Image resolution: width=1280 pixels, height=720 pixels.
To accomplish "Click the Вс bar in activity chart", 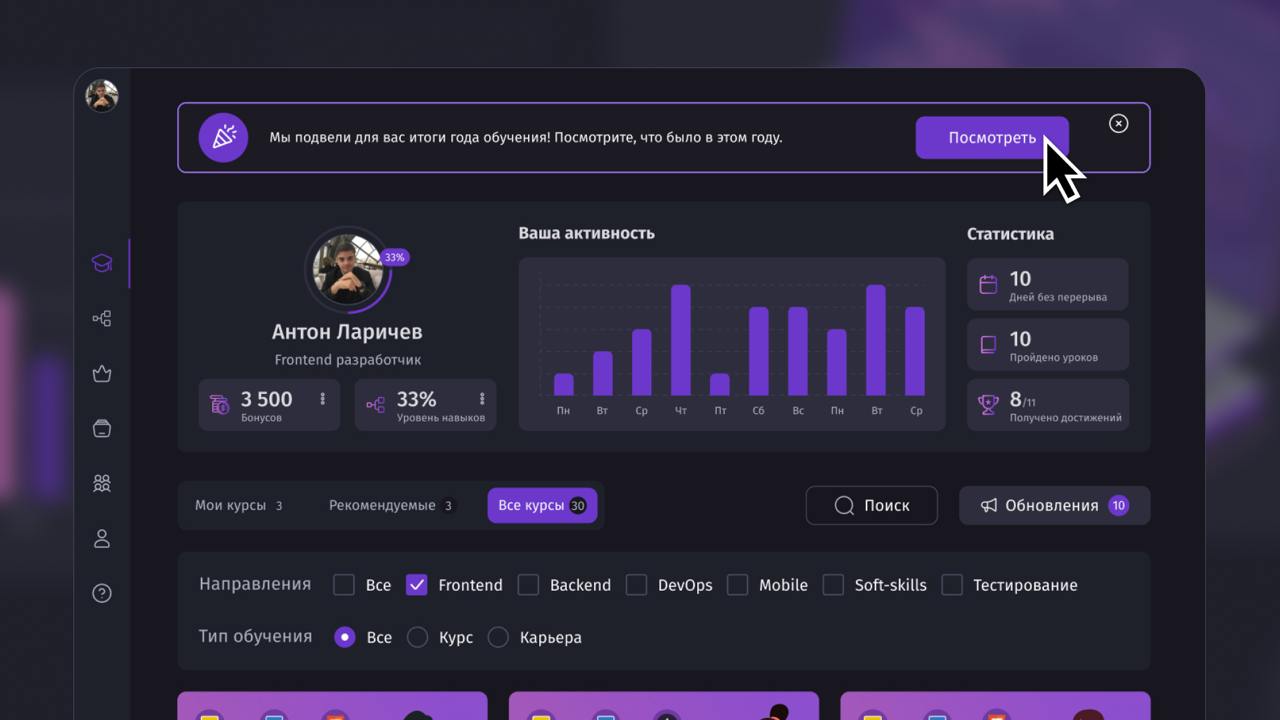I will (798, 352).
